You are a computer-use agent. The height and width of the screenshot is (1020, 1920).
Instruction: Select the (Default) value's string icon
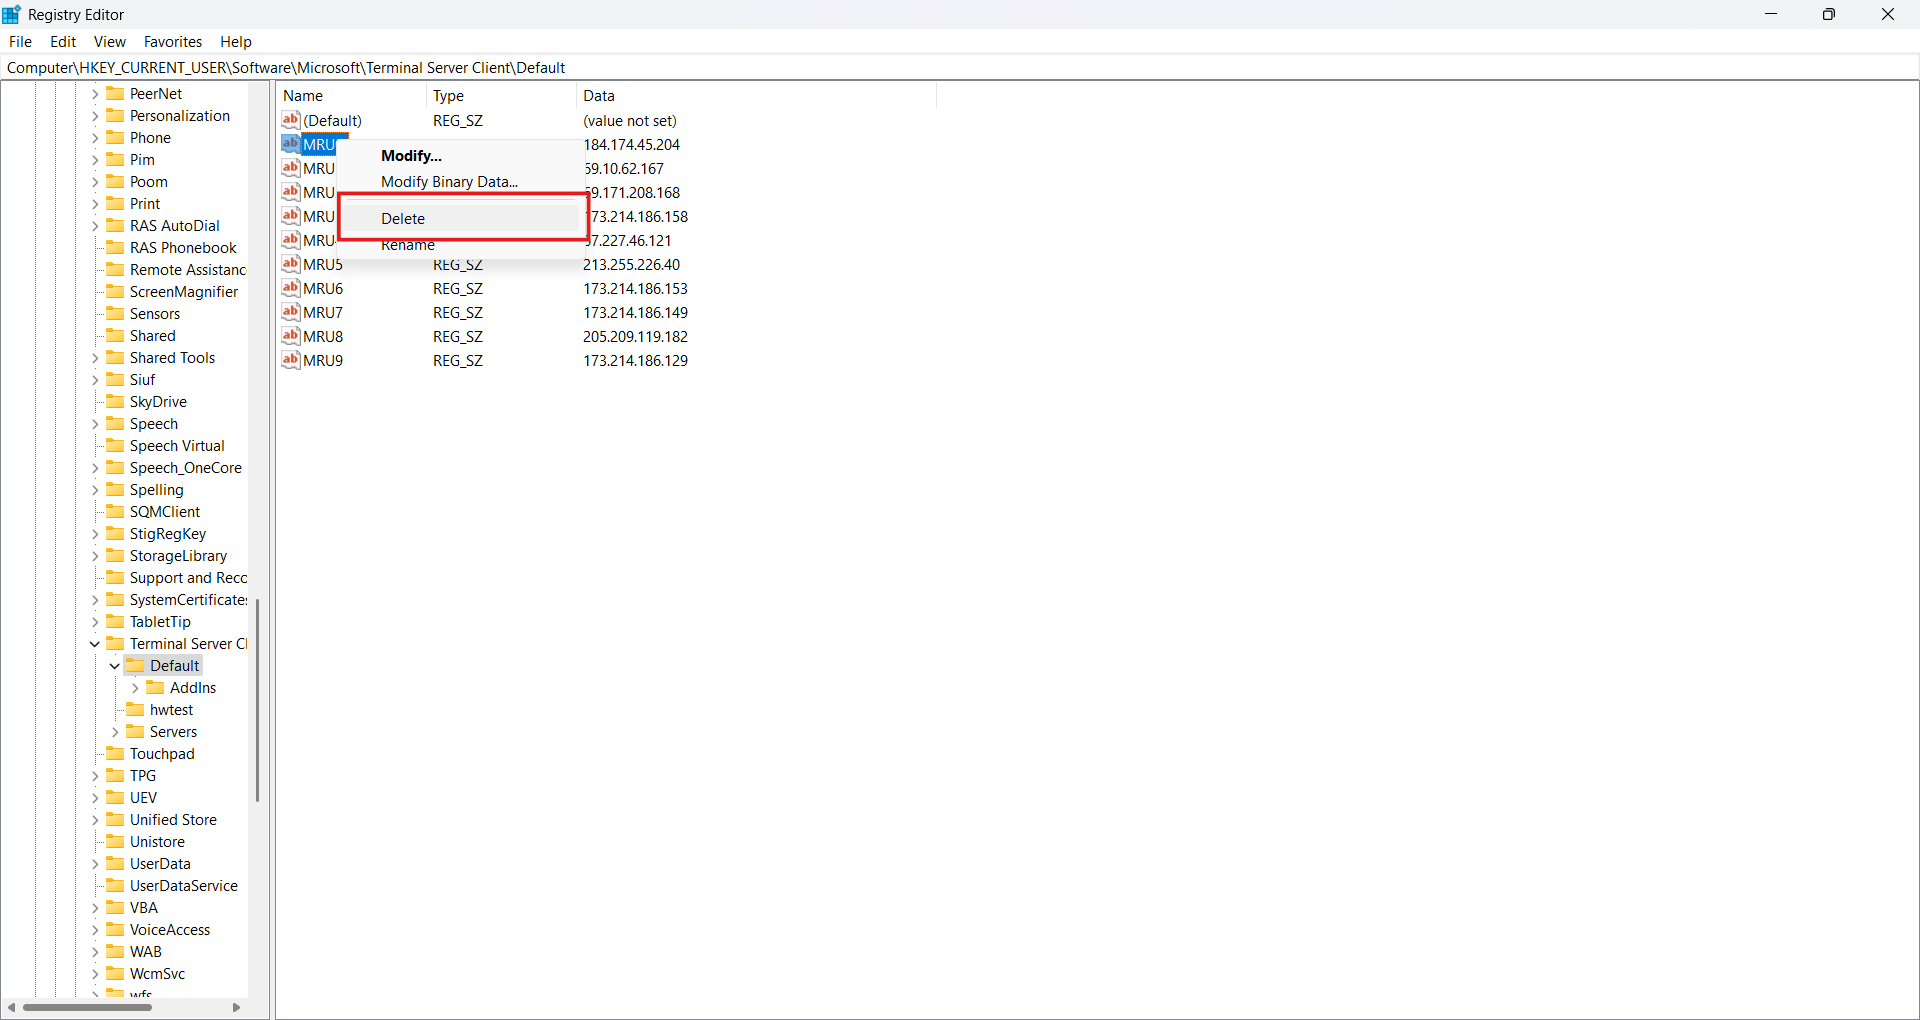tap(291, 120)
